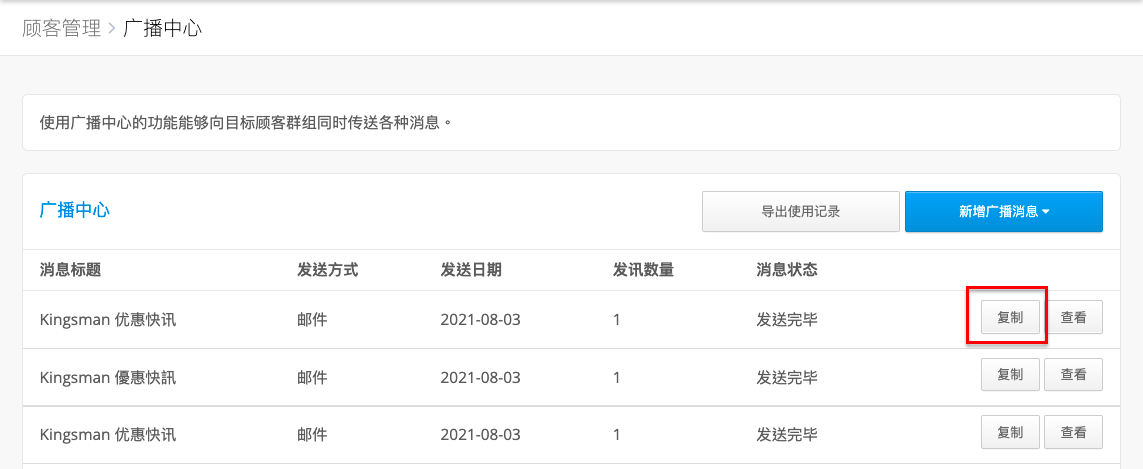This screenshot has width=1143, height=469.
Task: Select the Kingsman 優惠快訊 message title
Action: [108, 377]
